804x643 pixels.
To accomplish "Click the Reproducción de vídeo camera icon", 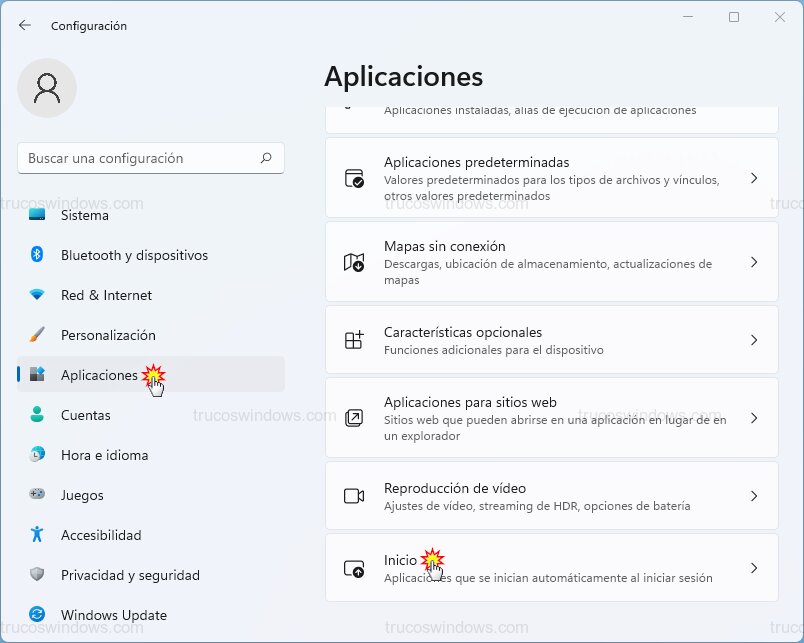I will pos(352,496).
